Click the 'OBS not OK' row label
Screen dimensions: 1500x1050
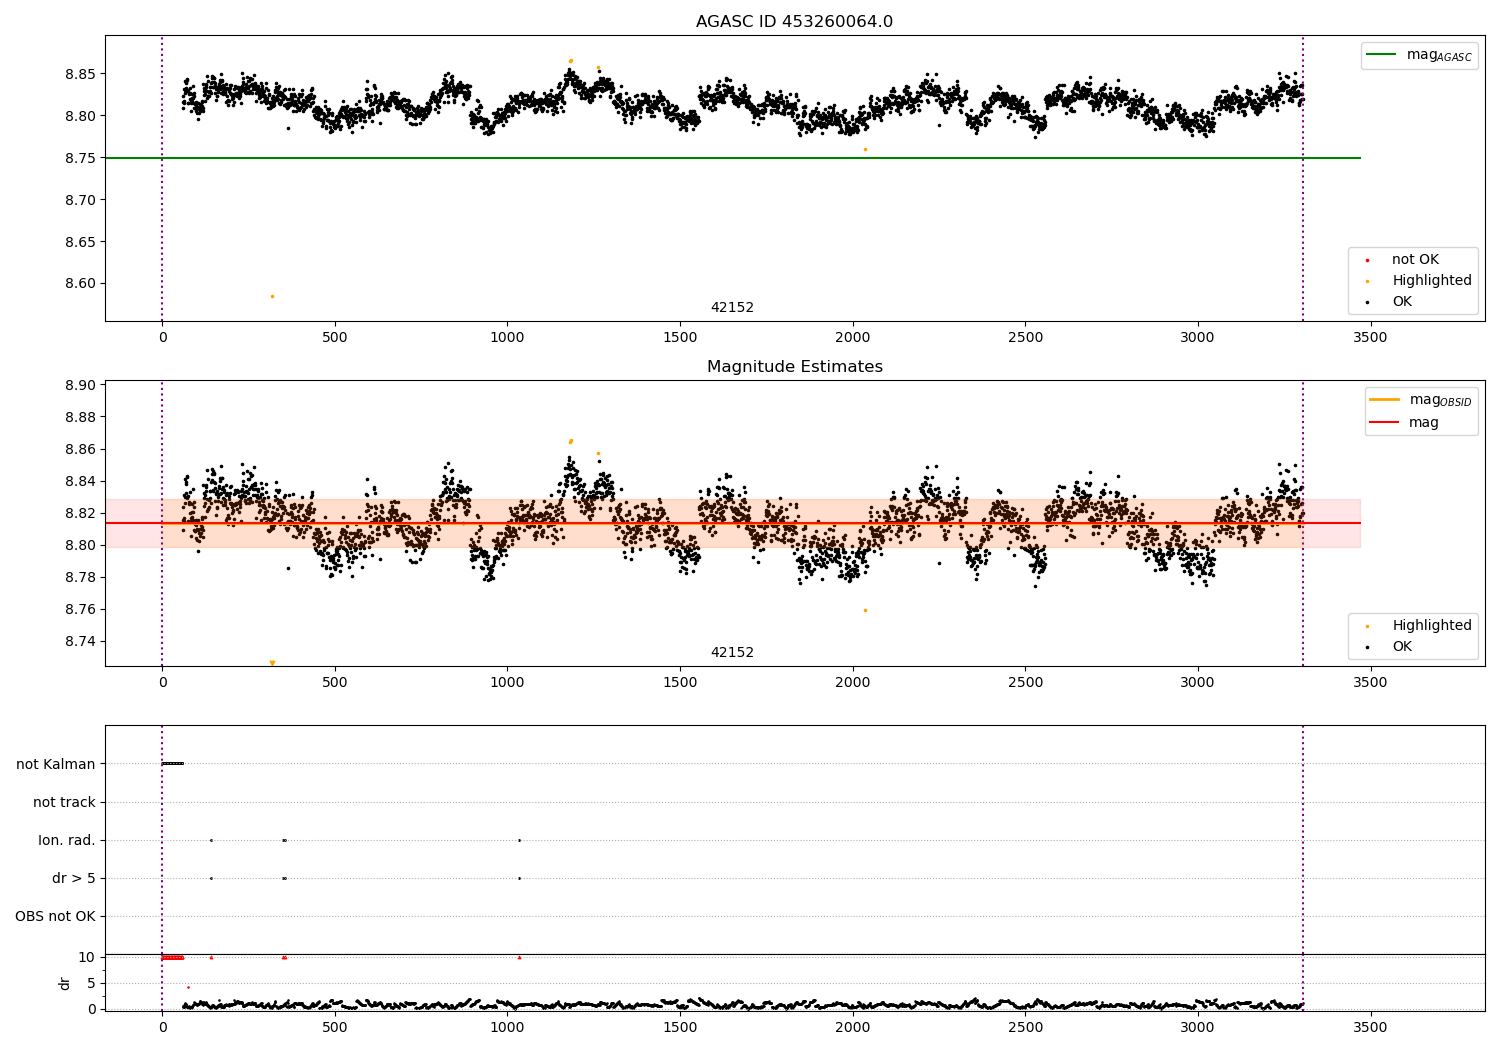(x=55, y=916)
